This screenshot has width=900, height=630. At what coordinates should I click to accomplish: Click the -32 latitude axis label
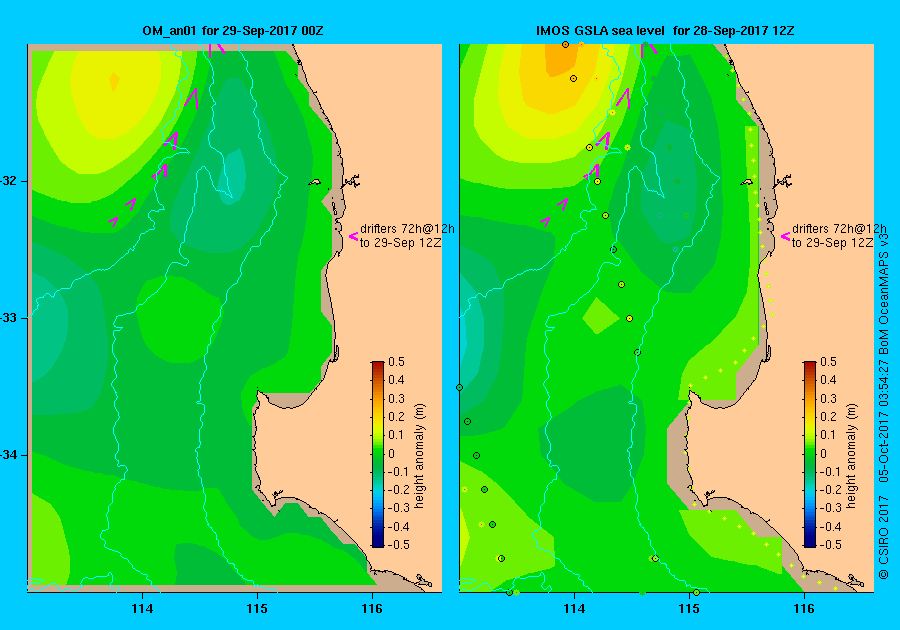coord(10,181)
